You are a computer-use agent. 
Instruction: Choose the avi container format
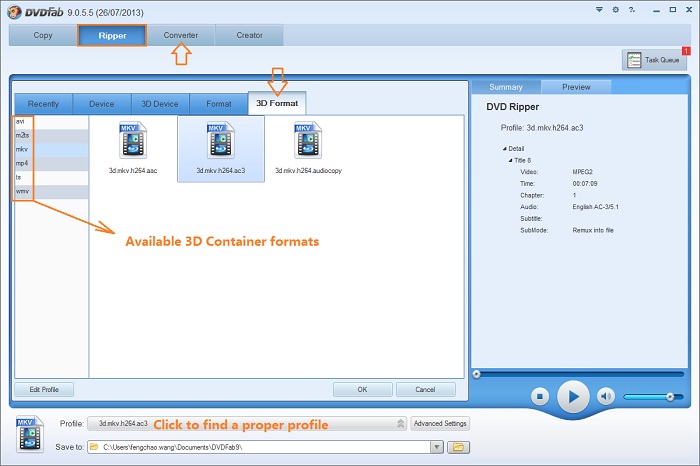pyautogui.click(x=51, y=121)
